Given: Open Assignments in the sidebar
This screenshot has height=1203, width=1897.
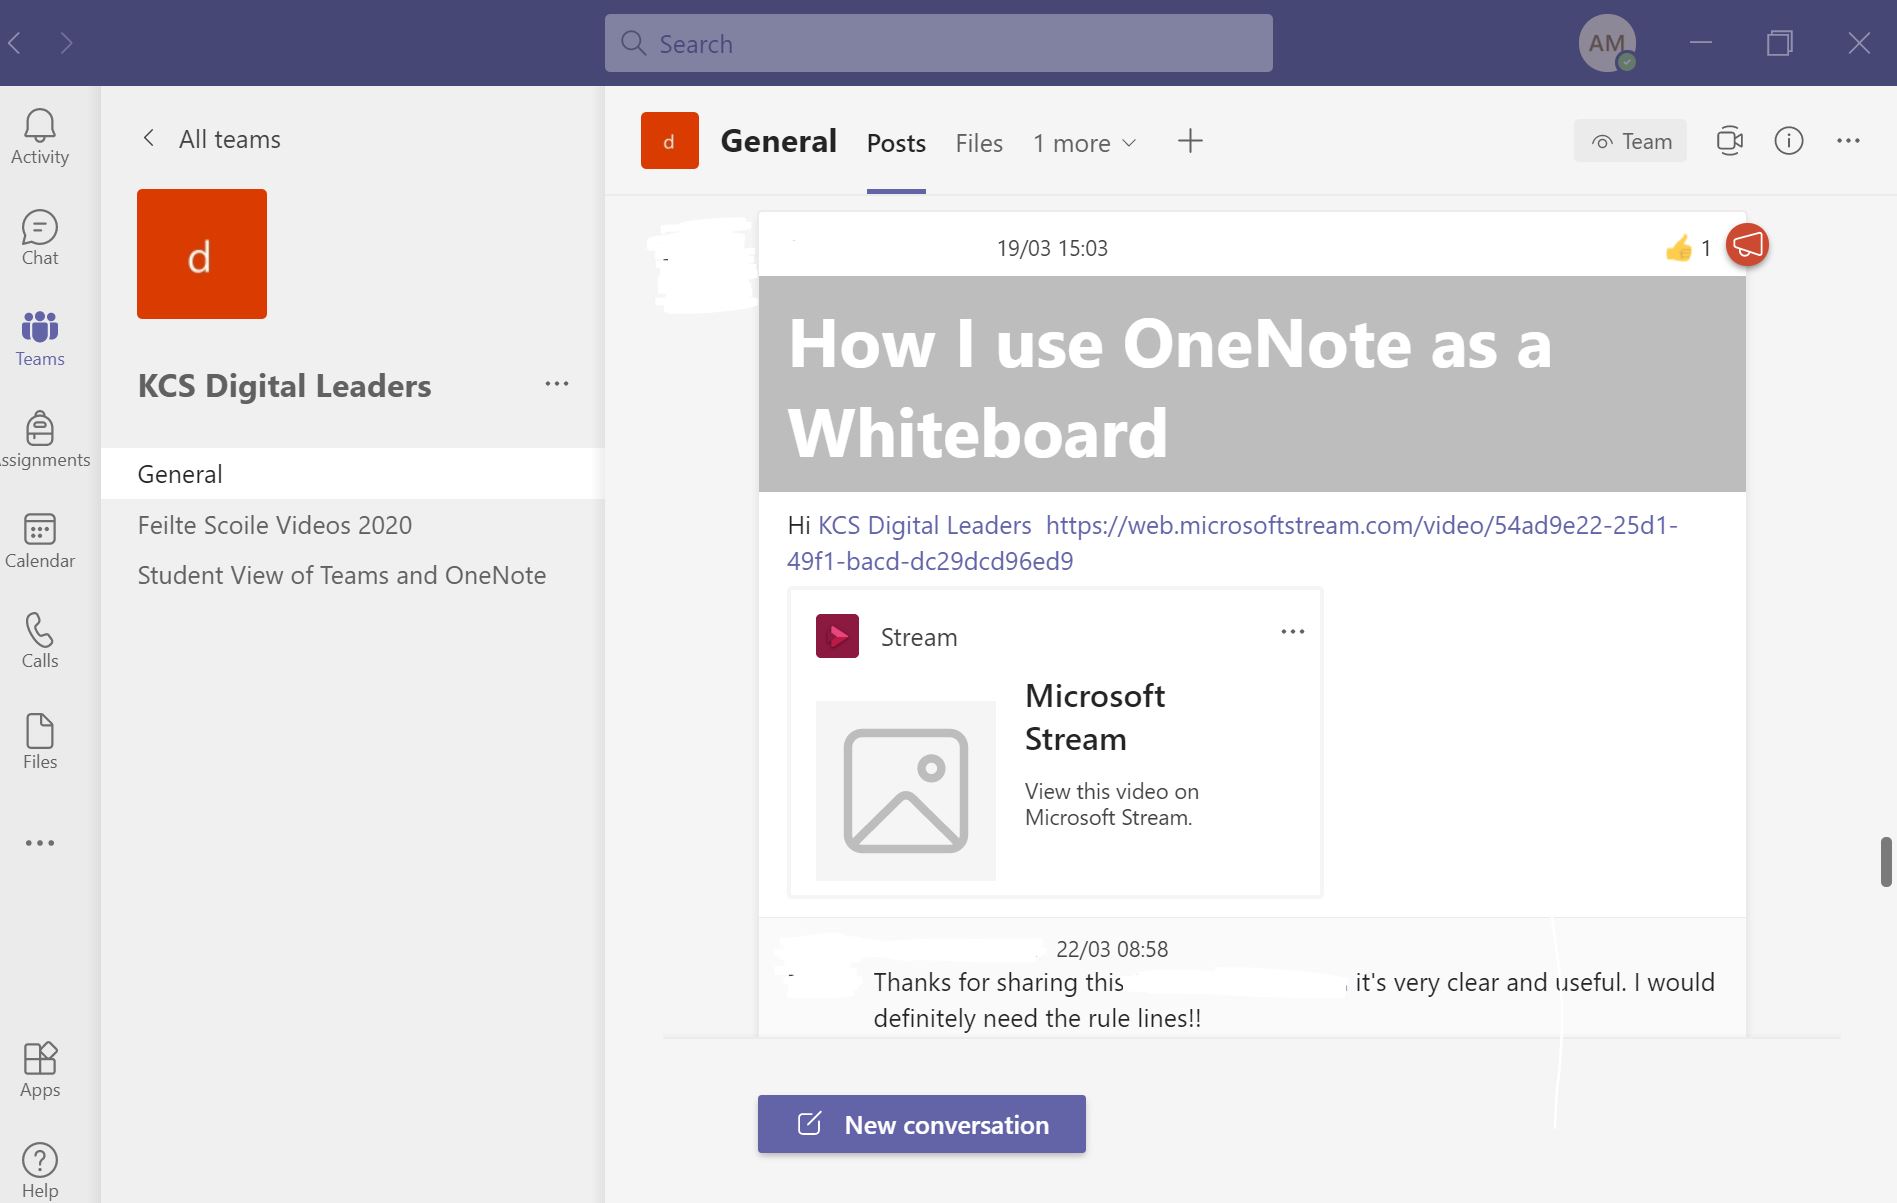Looking at the screenshot, I should pos(40,440).
